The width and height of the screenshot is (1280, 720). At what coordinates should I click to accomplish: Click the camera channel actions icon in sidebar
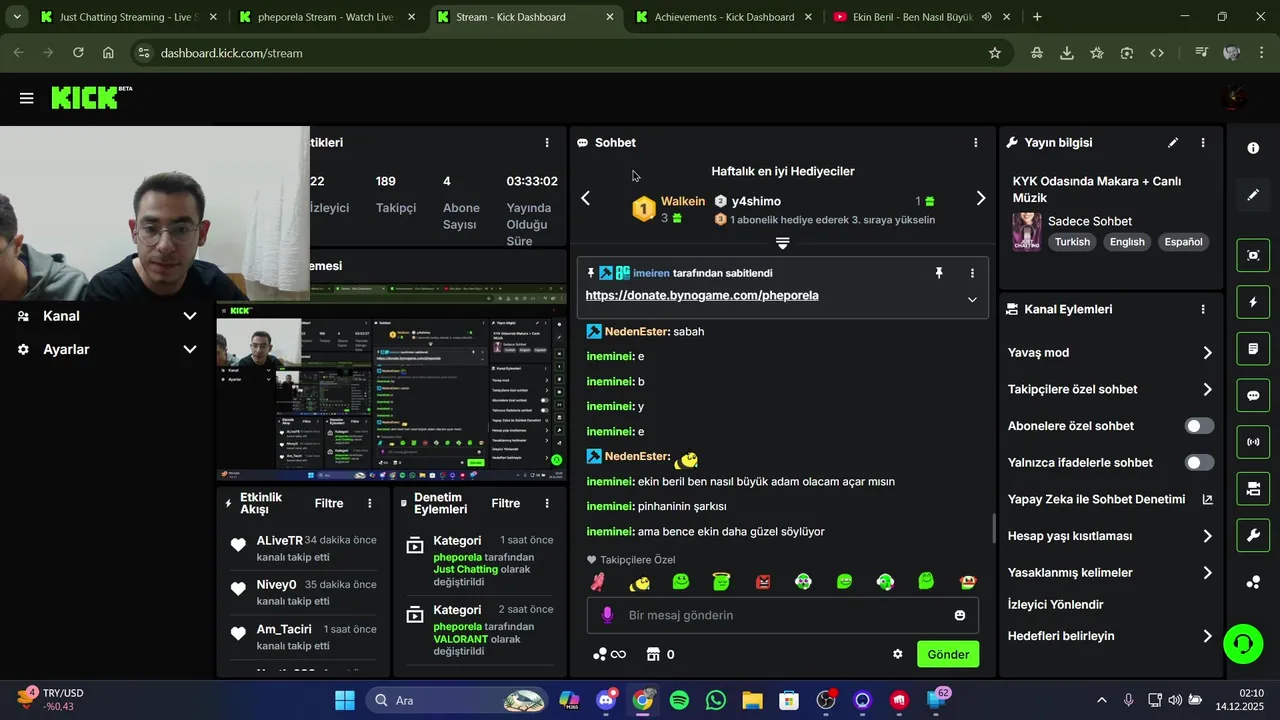click(1253, 489)
